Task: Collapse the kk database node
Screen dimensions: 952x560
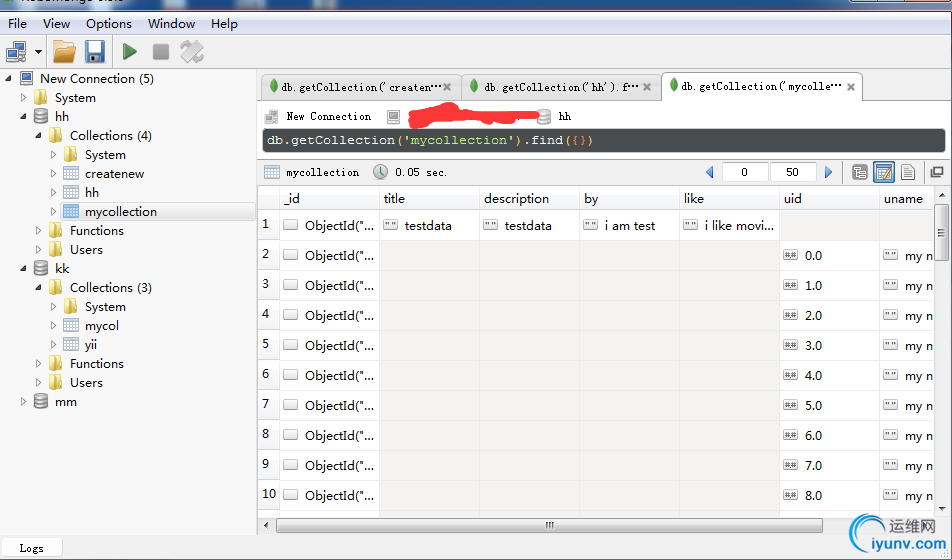Action: pos(24,268)
